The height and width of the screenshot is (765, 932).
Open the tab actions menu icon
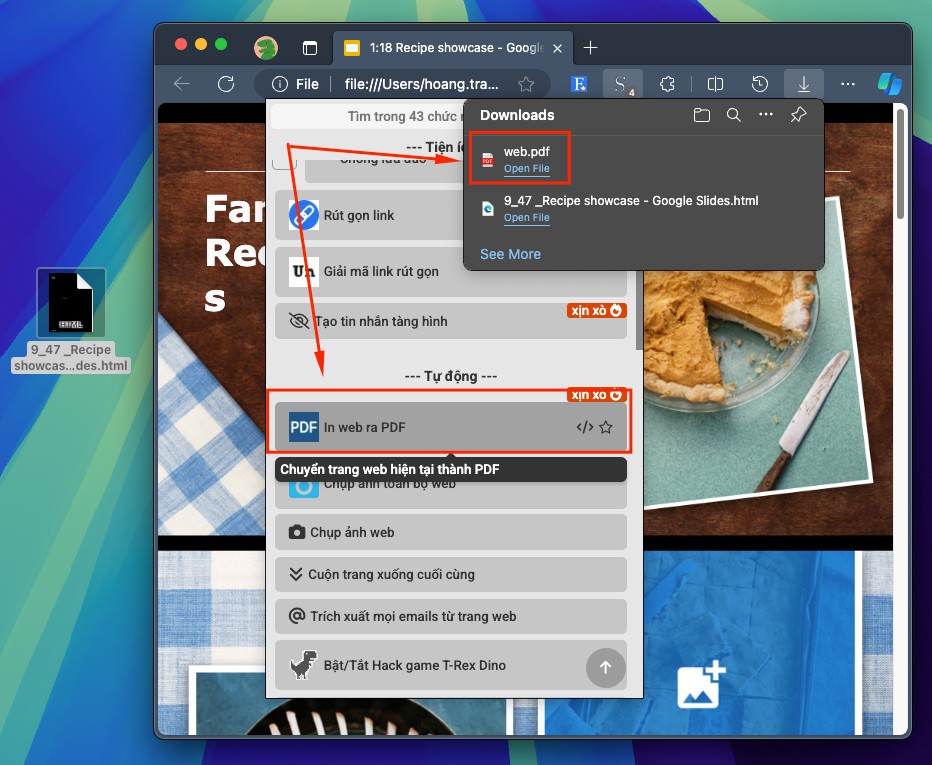(x=310, y=48)
